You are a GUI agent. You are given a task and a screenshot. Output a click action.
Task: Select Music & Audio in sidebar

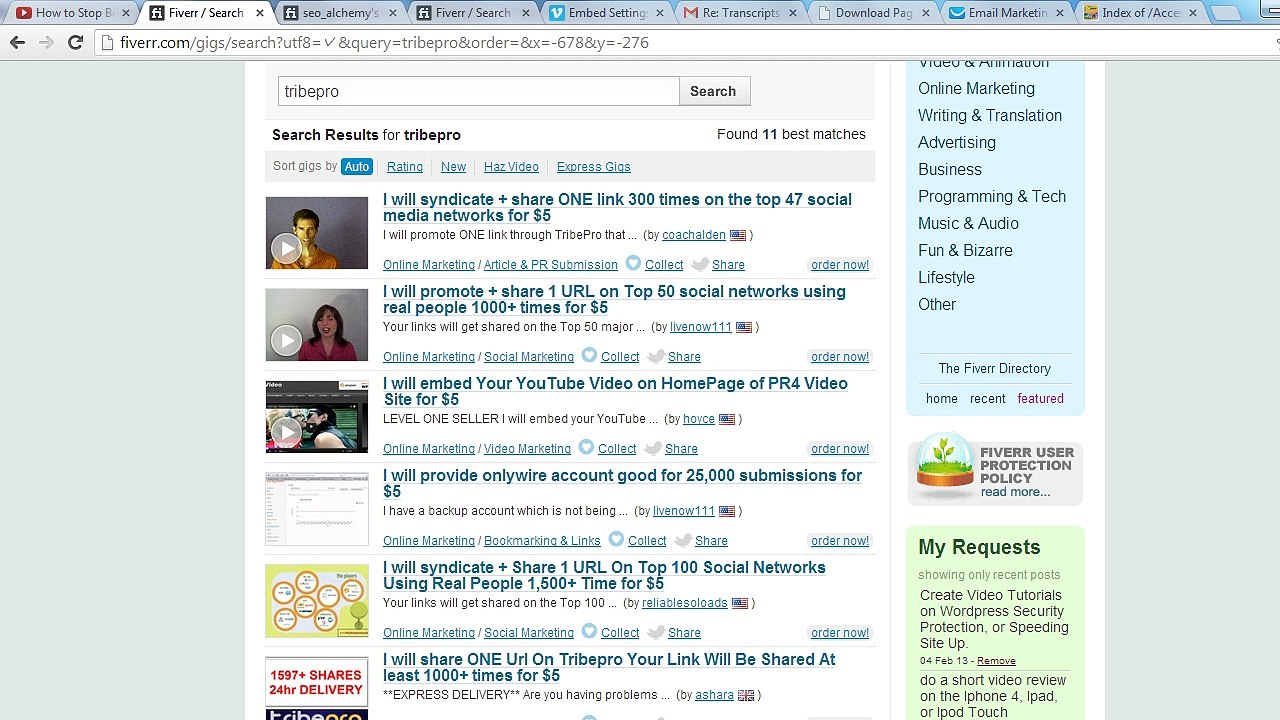[x=968, y=223]
